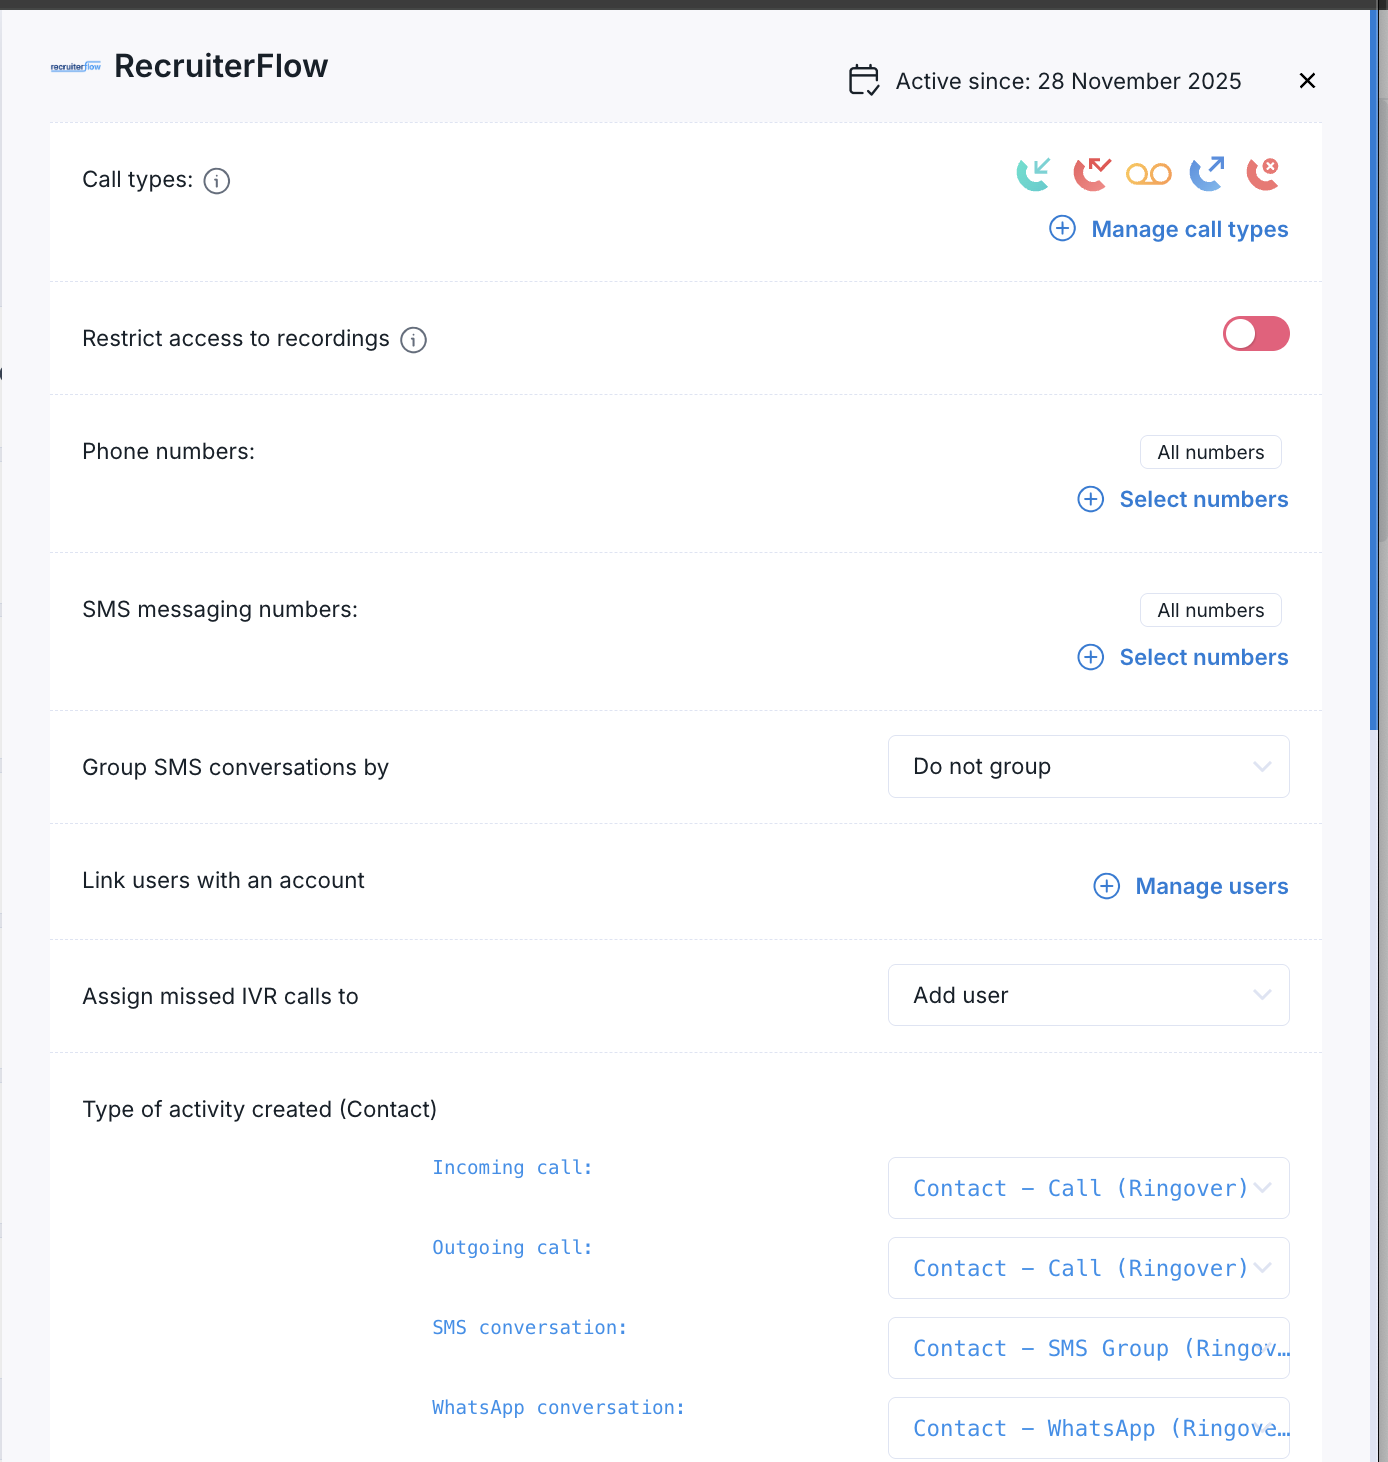The width and height of the screenshot is (1388, 1462).
Task: Click info icon beside Restrict access to recordings
Action: point(414,340)
